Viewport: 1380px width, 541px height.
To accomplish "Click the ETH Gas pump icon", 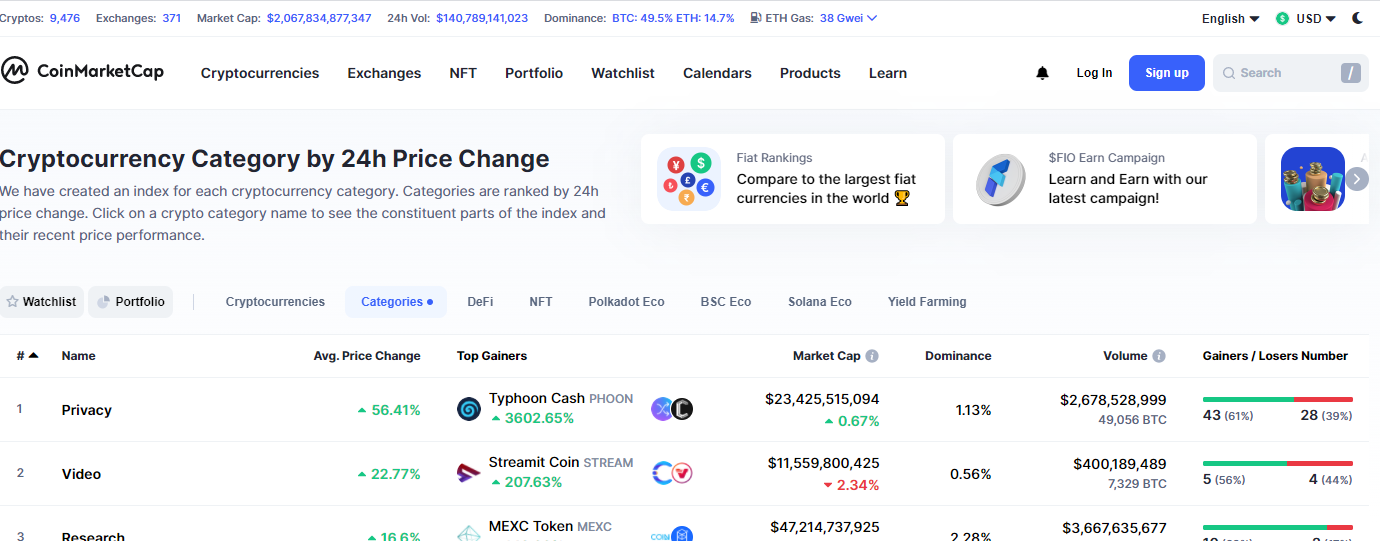I will click(x=756, y=18).
